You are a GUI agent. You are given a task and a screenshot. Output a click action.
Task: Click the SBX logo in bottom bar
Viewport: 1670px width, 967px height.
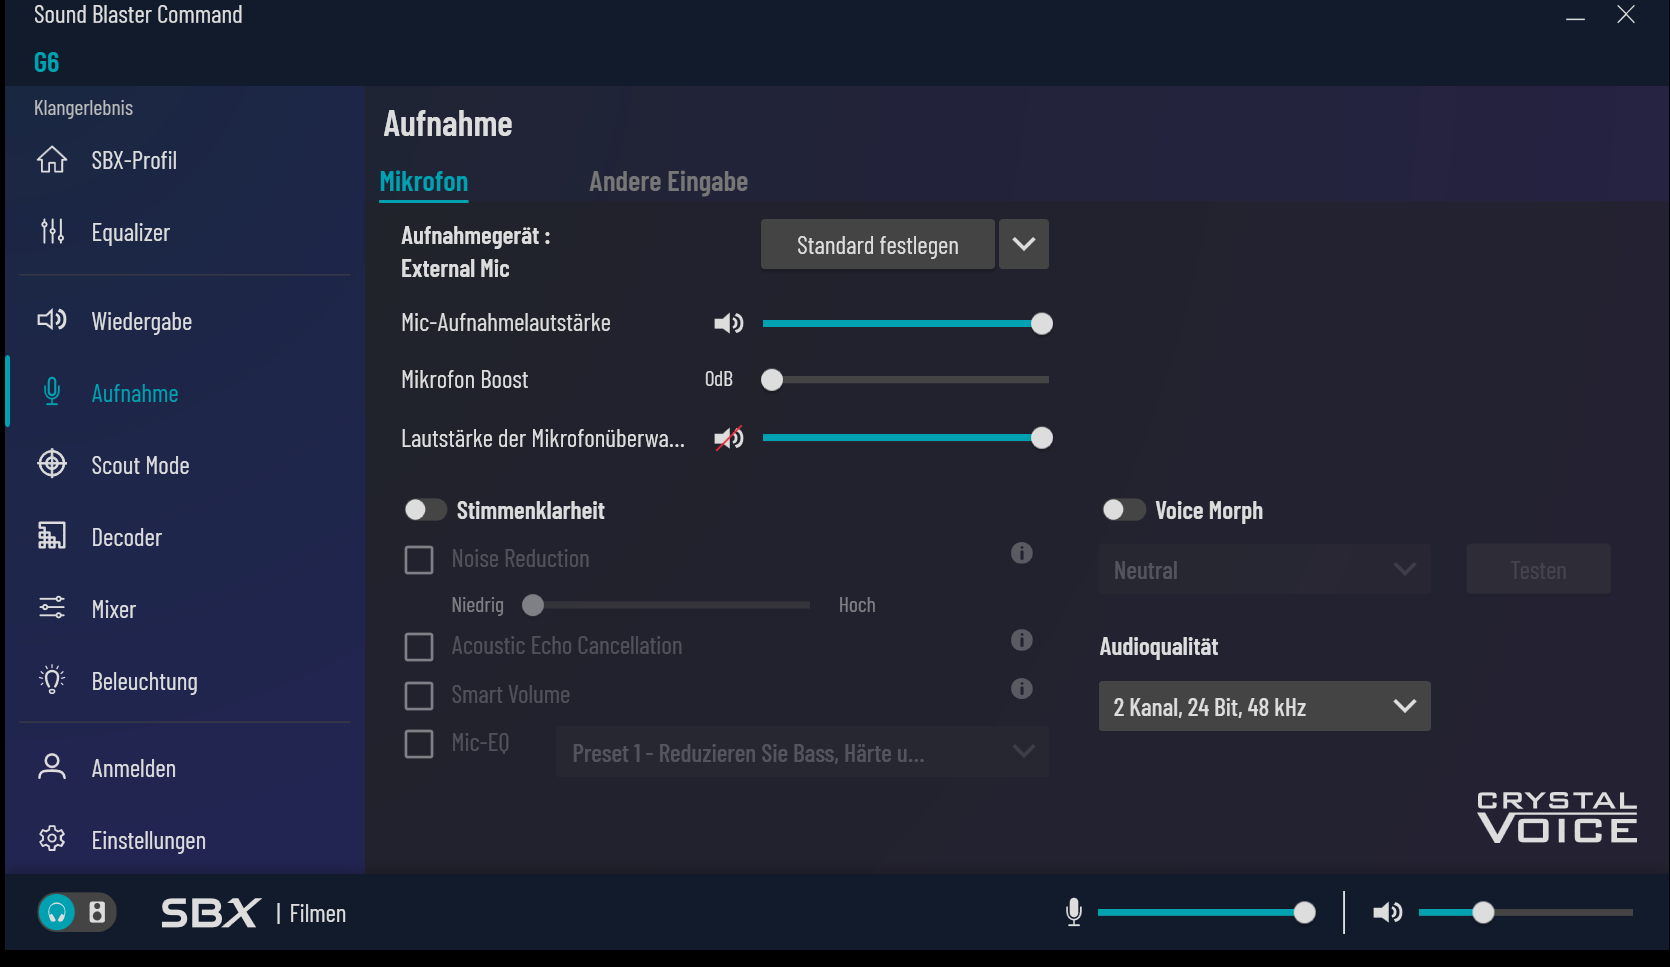tap(211, 913)
